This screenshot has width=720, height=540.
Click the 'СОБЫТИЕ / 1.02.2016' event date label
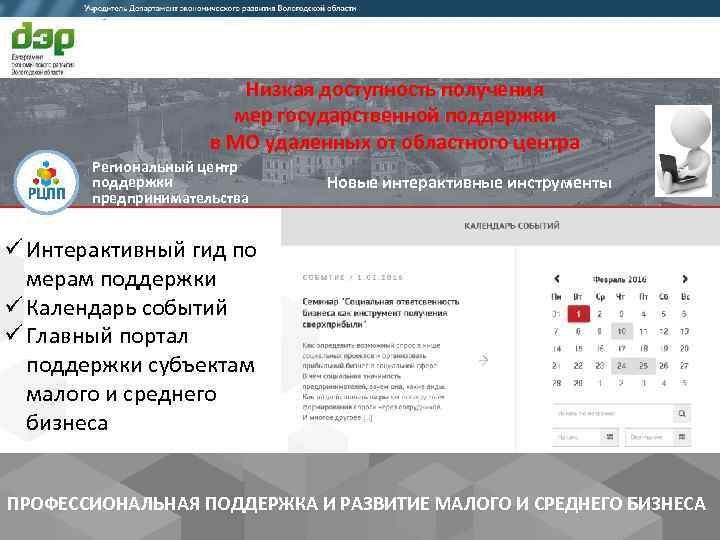353,277
